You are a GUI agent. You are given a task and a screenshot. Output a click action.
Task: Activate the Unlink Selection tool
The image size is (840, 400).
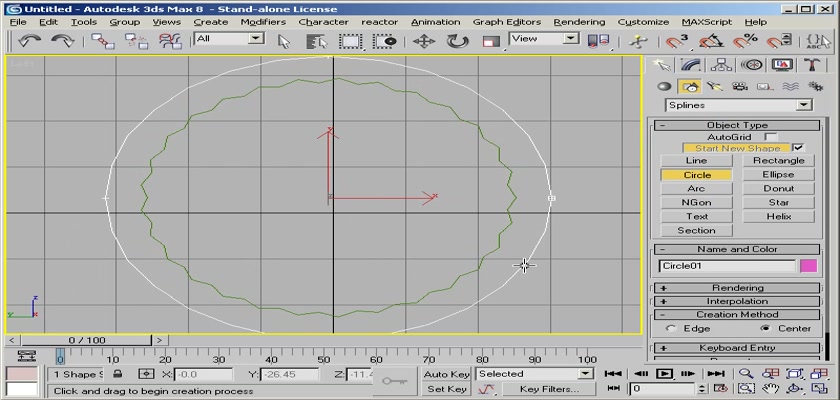coord(136,41)
